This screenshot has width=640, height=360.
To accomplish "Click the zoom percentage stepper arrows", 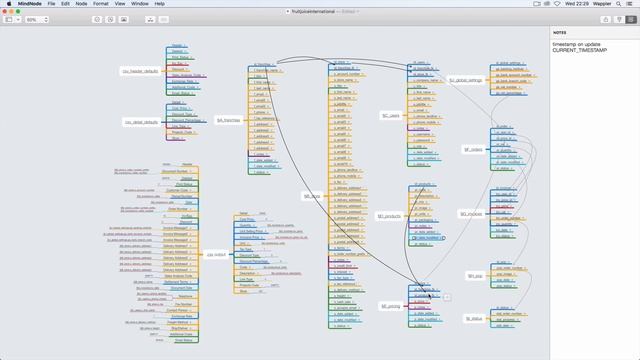I will pos(46,20).
